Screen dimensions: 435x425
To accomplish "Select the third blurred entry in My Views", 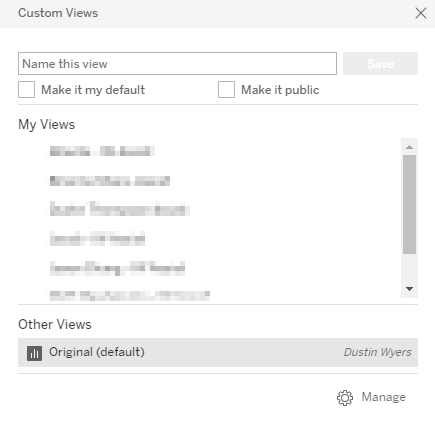I will [x=120, y=209].
